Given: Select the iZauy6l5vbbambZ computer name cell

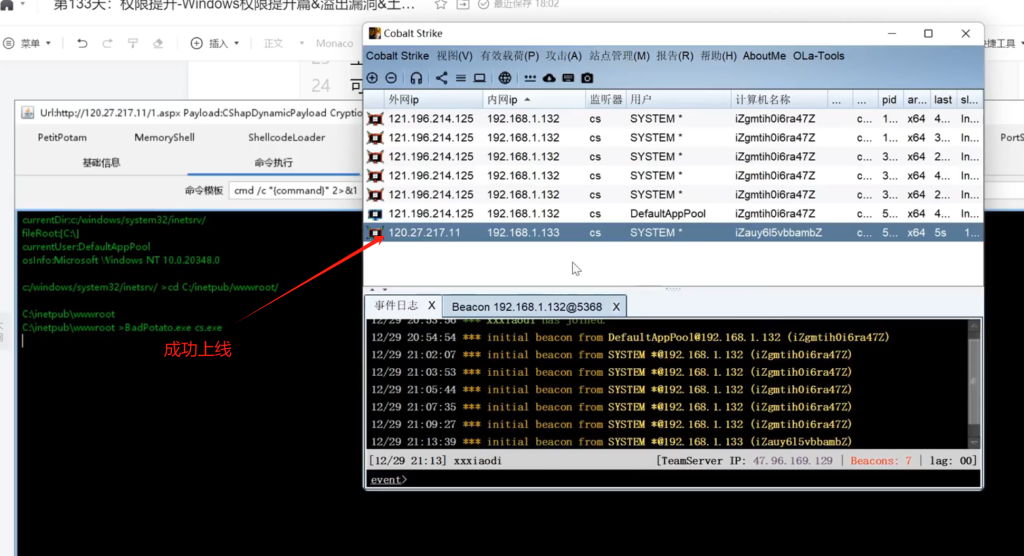Looking at the screenshot, I should (x=778, y=233).
